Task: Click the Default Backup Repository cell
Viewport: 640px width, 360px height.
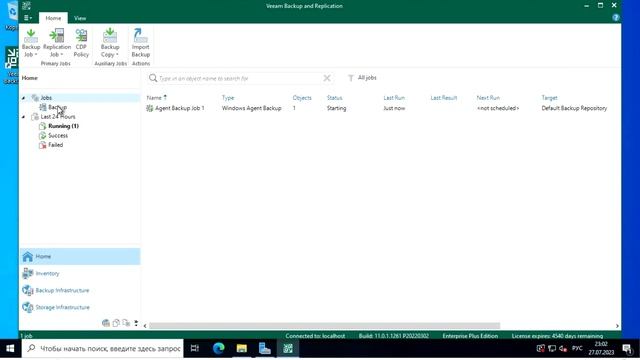Action: click(x=574, y=108)
